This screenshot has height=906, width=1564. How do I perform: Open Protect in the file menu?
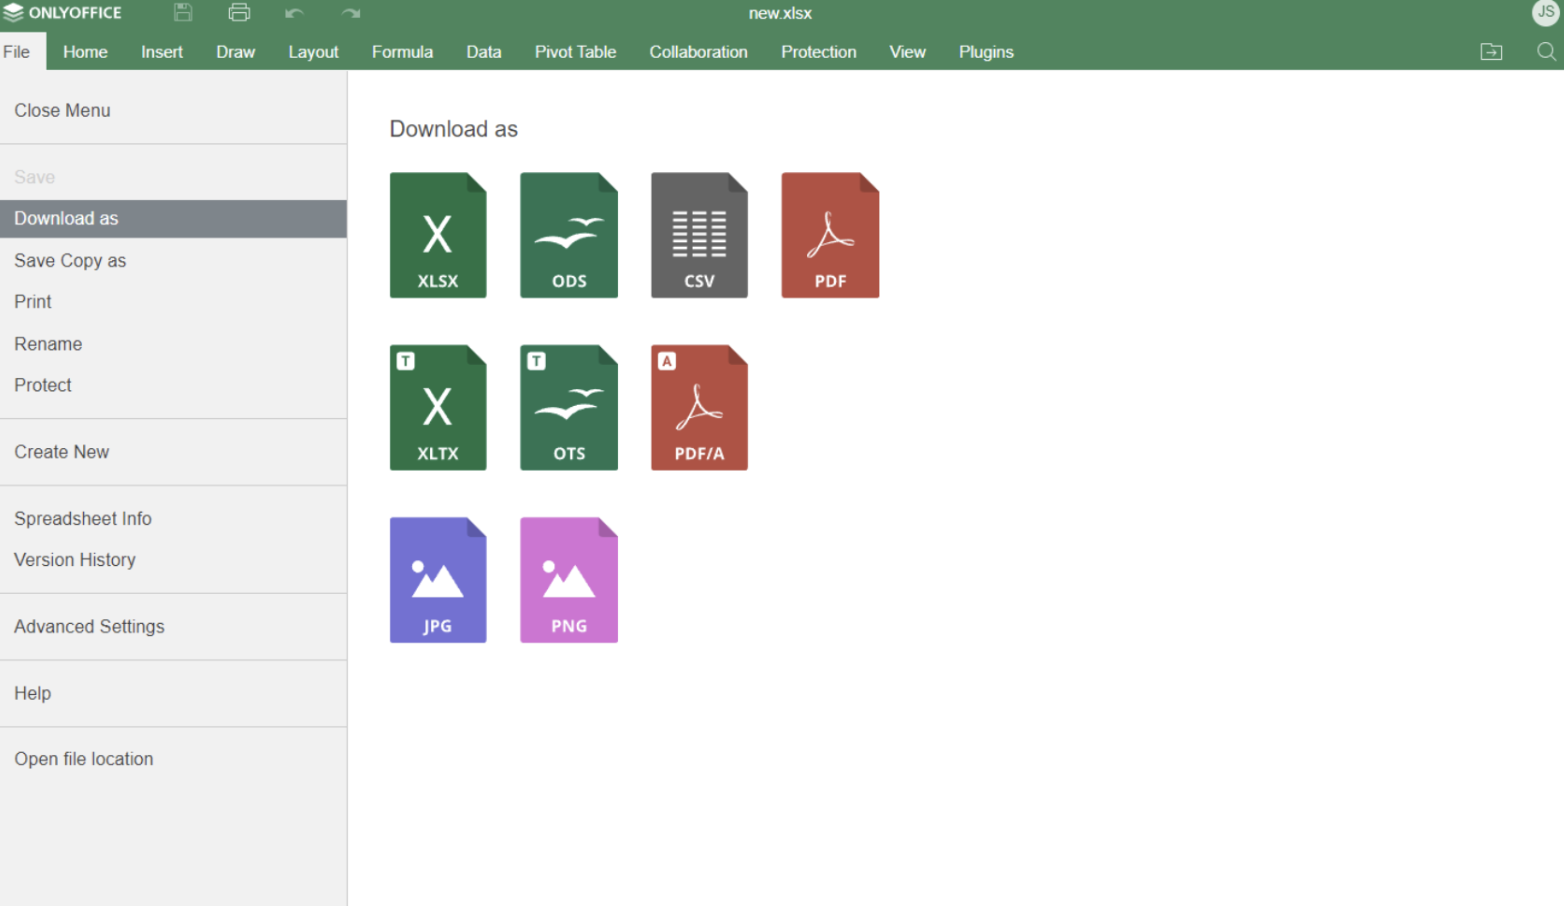point(173,385)
